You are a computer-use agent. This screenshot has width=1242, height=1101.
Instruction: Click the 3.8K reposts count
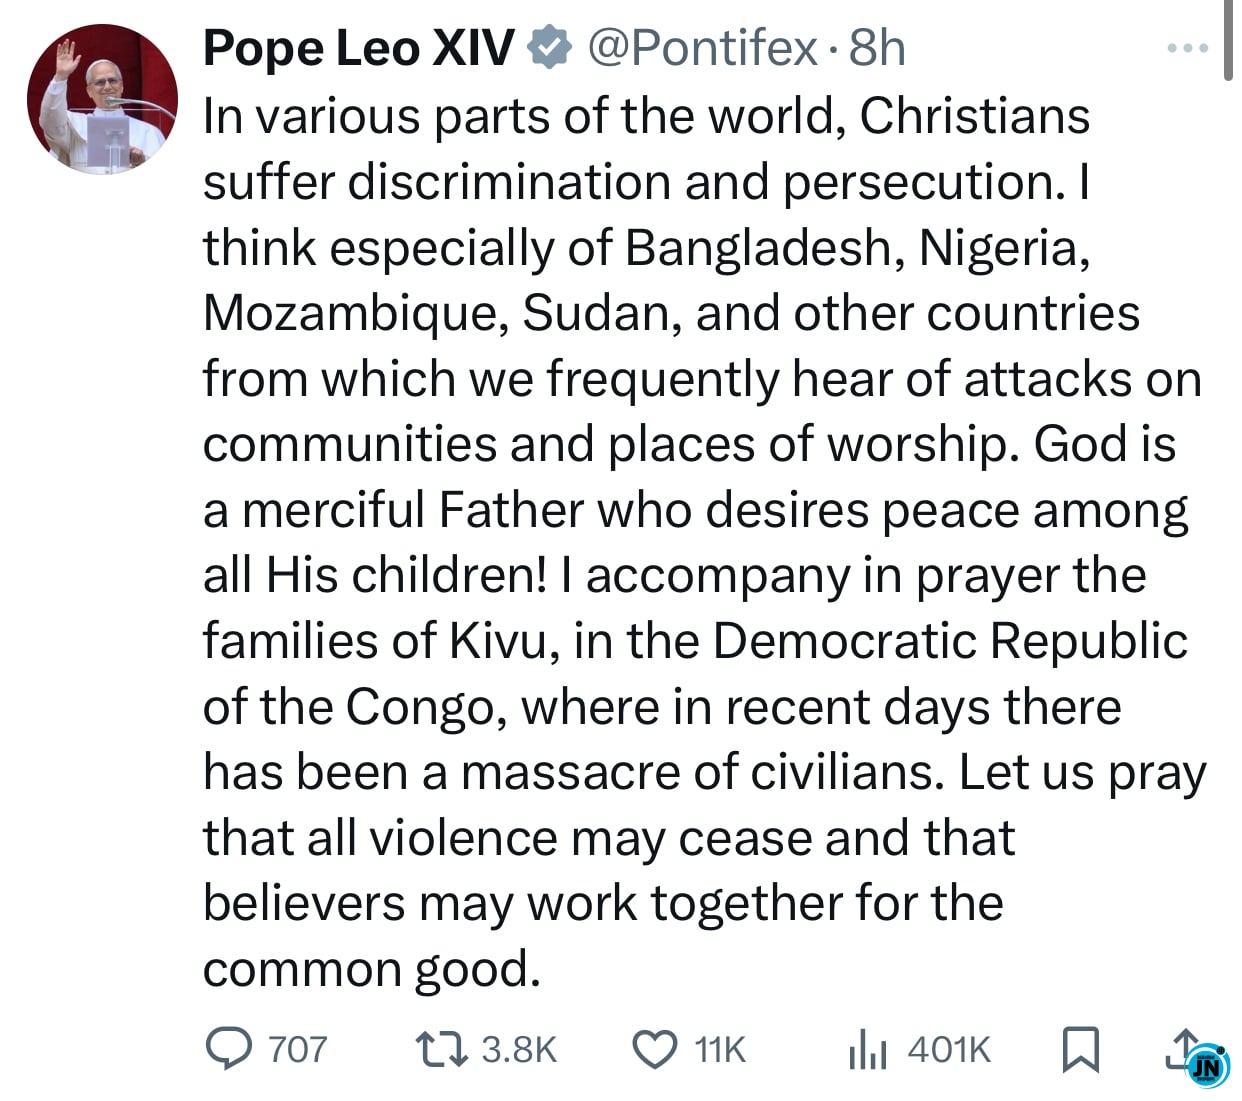click(x=518, y=1049)
